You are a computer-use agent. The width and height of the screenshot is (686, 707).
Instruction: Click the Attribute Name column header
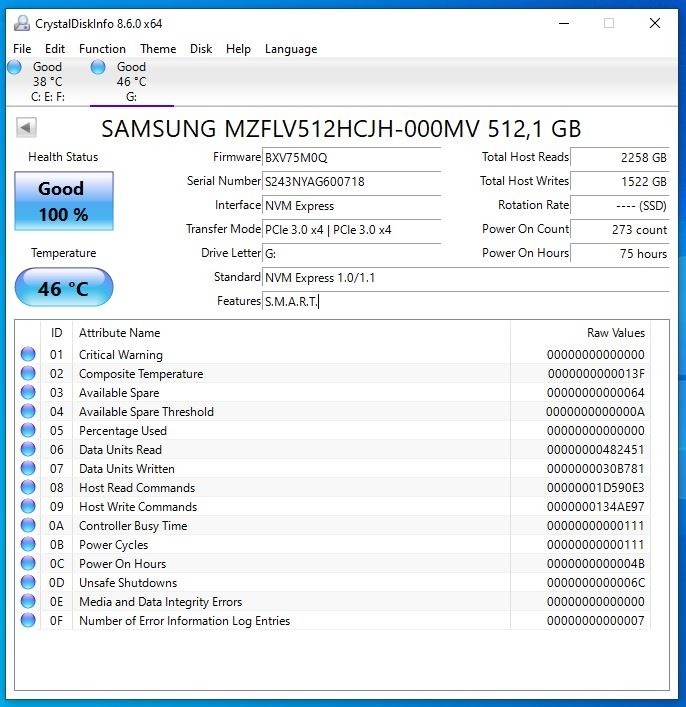point(291,333)
